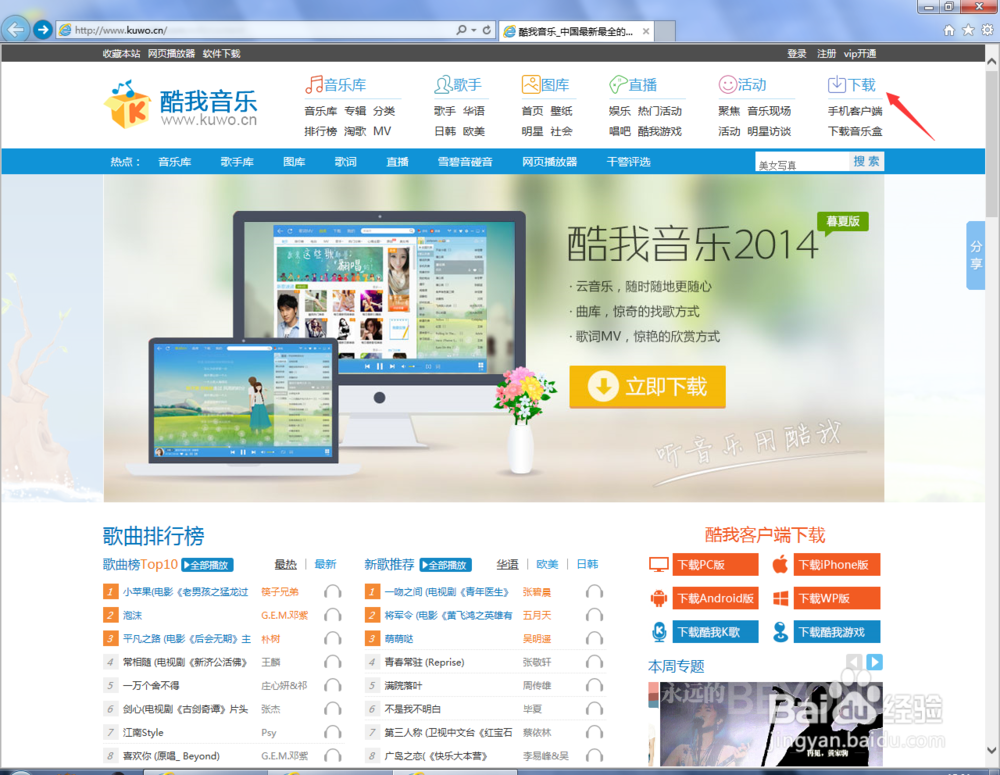Click the game icon beside 下载酷我游戏
The height and width of the screenshot is (775, 1000).
tap(780, 631)
